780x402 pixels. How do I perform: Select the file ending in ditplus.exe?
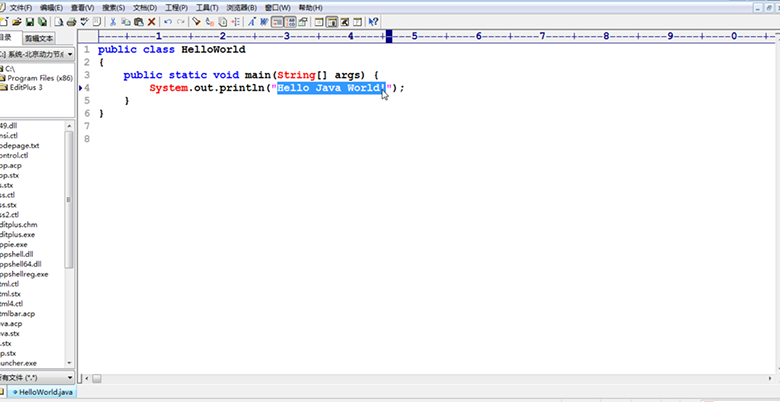17,235
